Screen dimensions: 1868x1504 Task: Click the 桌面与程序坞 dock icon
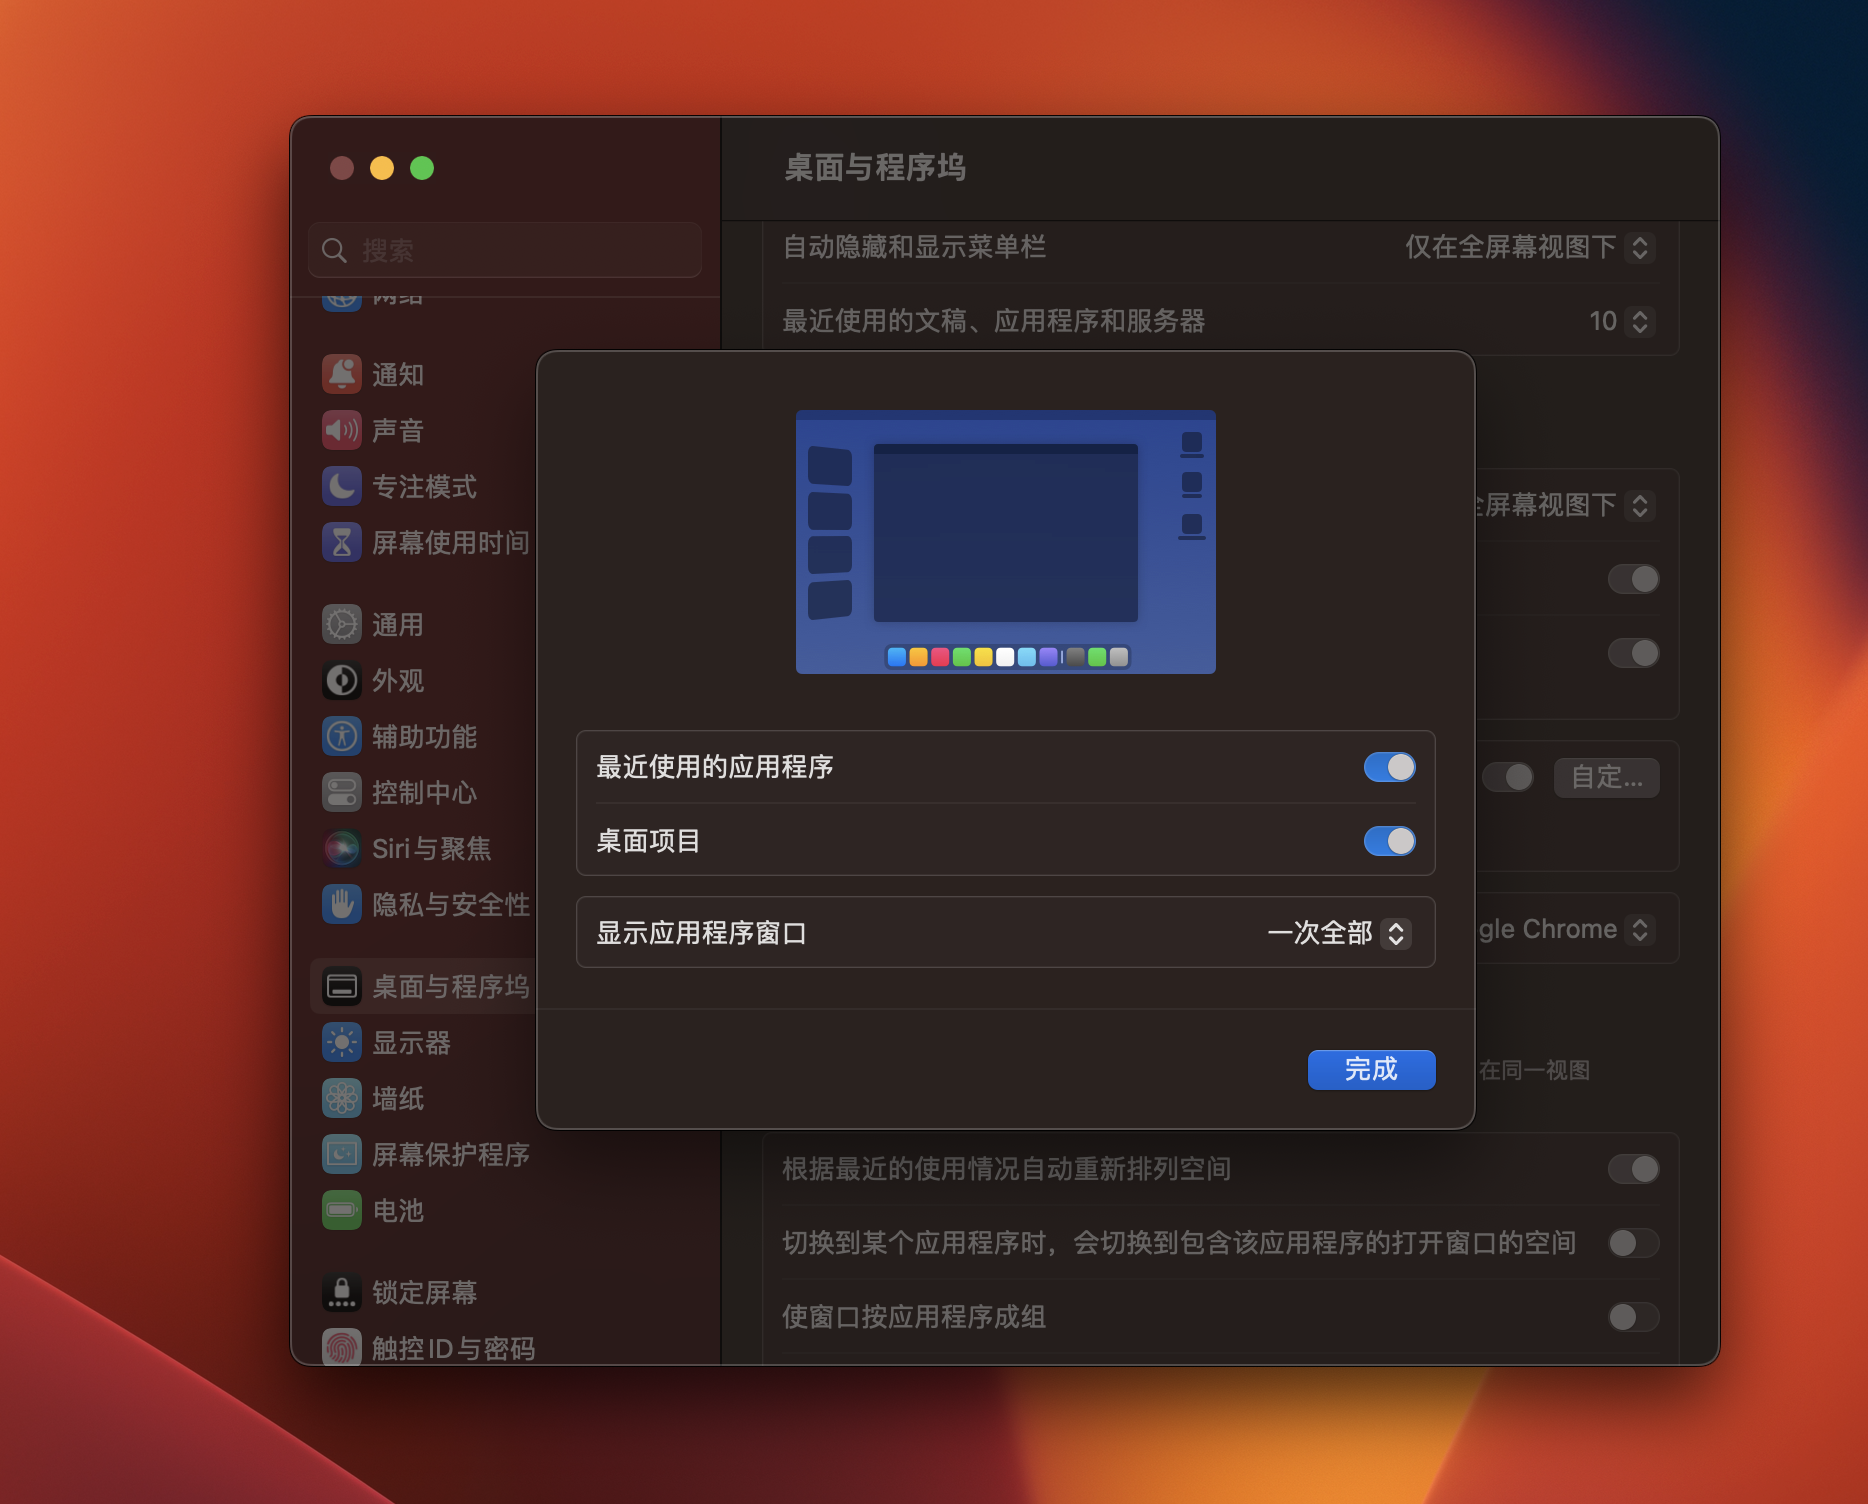click(x=342, y=986)
